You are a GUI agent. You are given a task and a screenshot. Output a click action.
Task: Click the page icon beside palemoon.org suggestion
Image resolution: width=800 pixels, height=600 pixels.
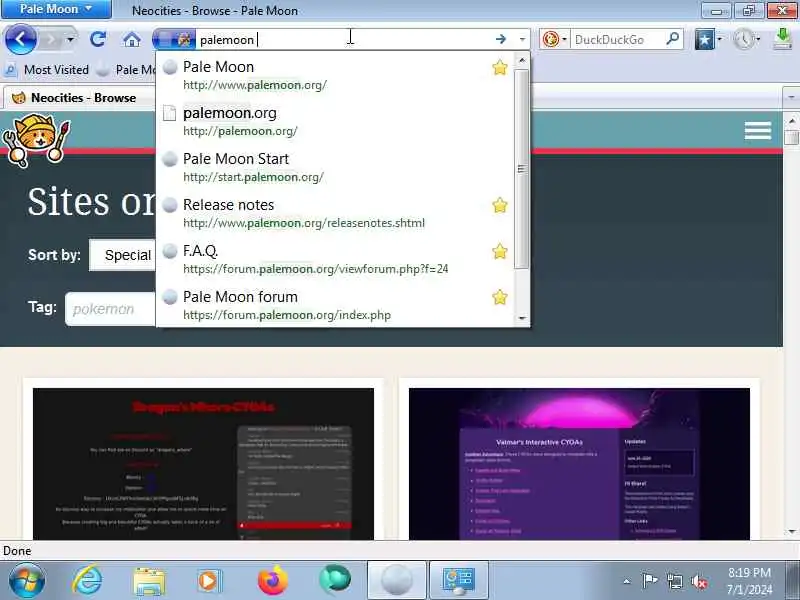pyautogui.click(x=169, y=113)
